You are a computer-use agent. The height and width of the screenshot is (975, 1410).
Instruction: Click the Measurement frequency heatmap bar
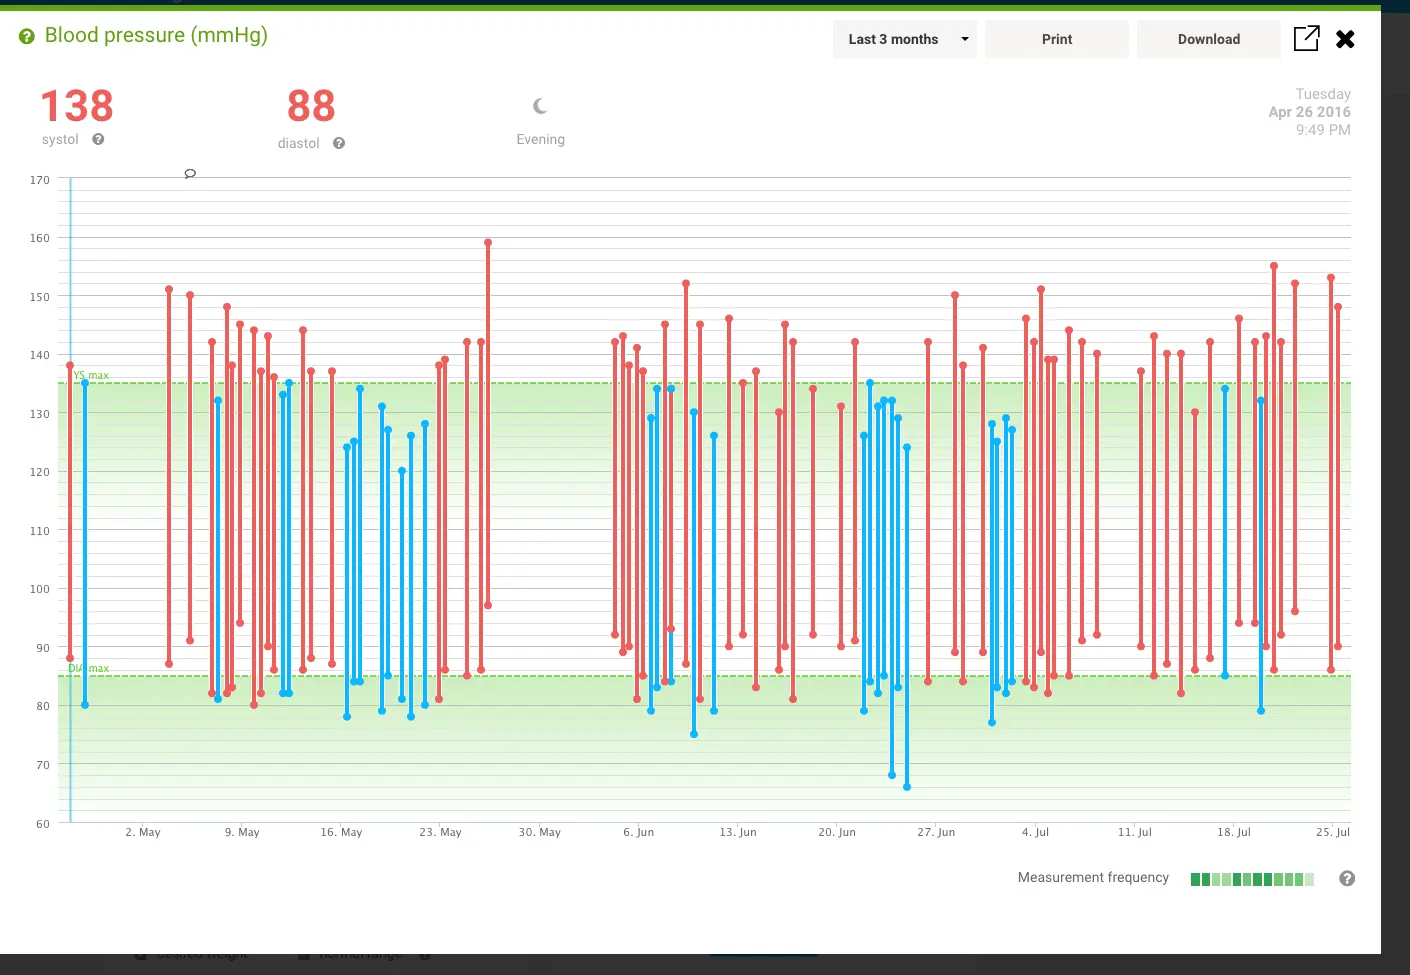point(1251,878)
